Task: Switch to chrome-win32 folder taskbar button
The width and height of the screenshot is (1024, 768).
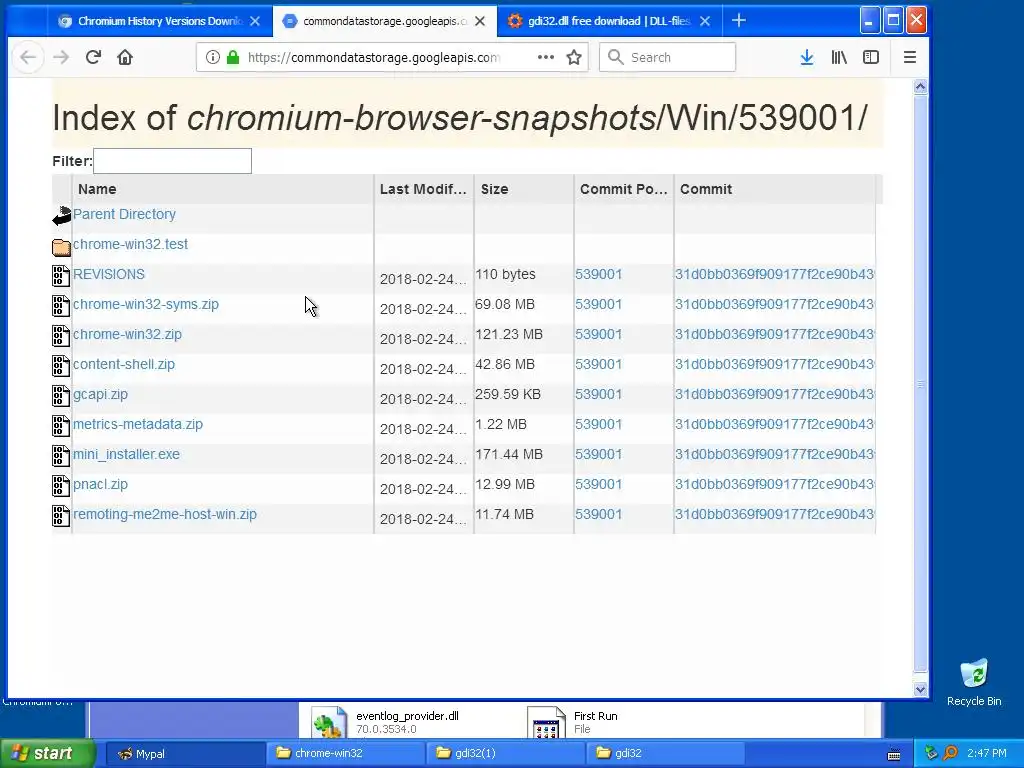Action: 345,754
